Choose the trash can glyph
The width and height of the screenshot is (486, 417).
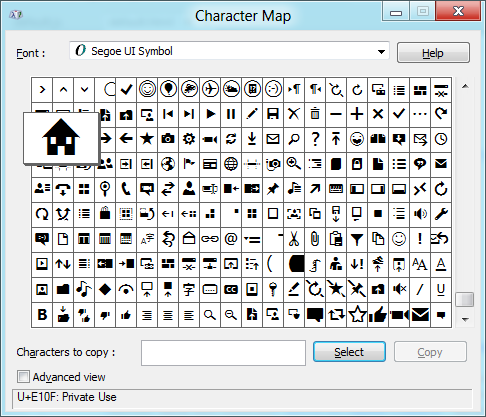tap(315, 114)
